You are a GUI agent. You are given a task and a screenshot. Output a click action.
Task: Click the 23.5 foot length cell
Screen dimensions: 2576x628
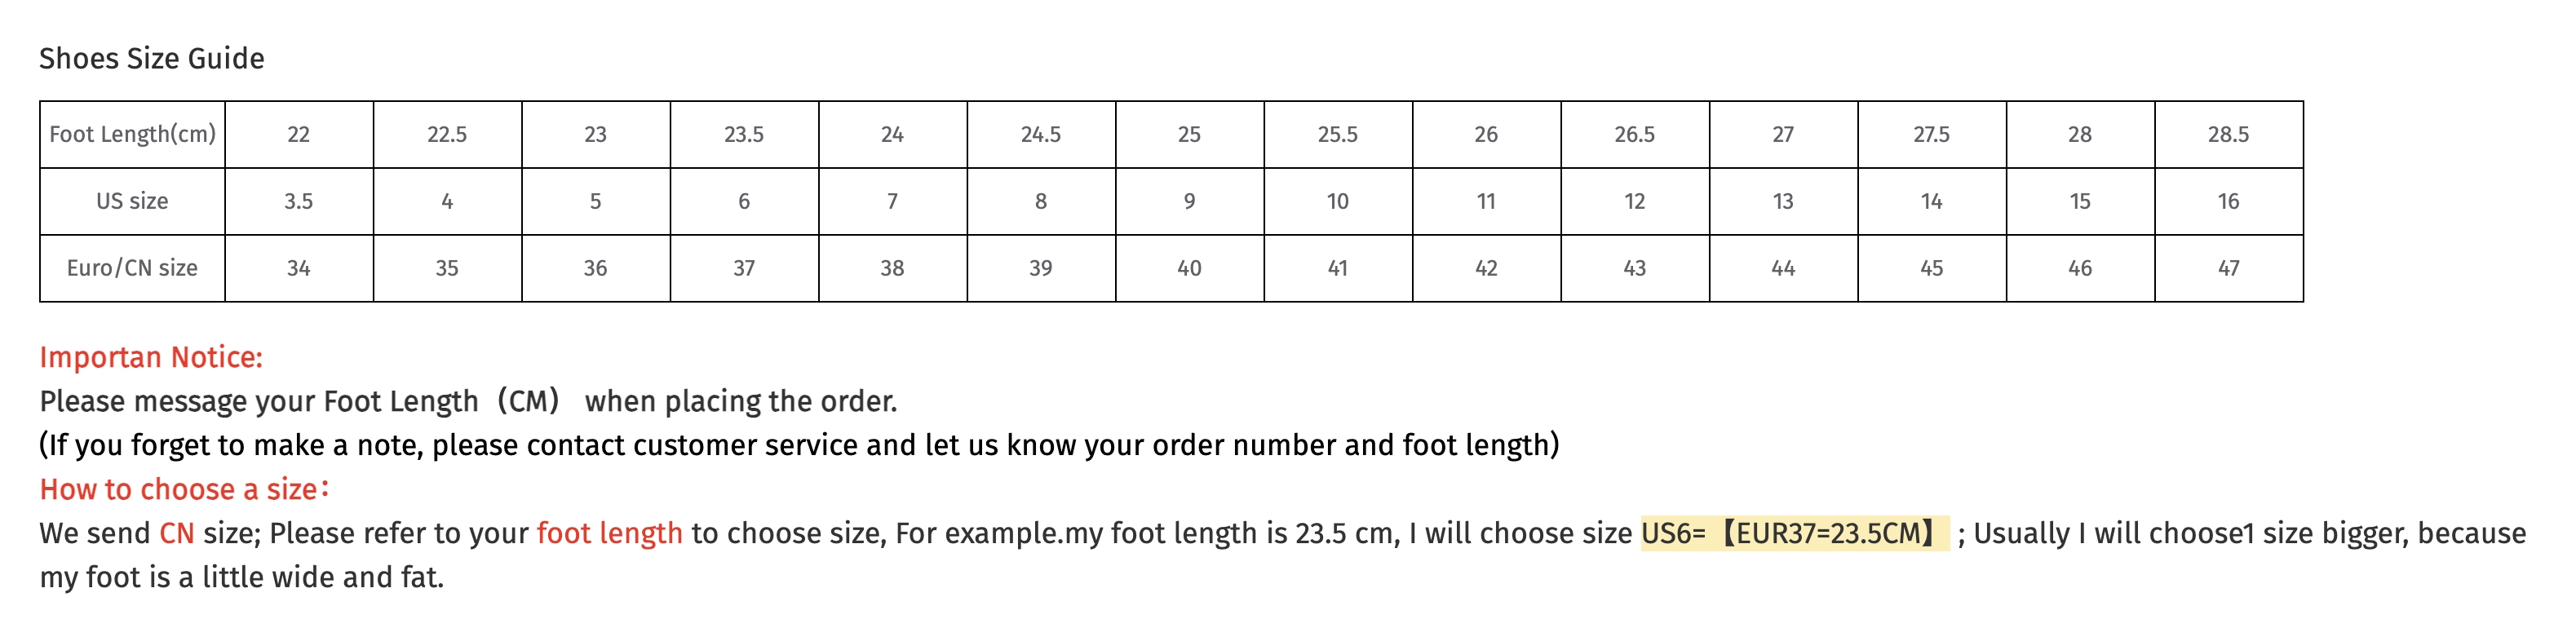(x=743, y=134)
